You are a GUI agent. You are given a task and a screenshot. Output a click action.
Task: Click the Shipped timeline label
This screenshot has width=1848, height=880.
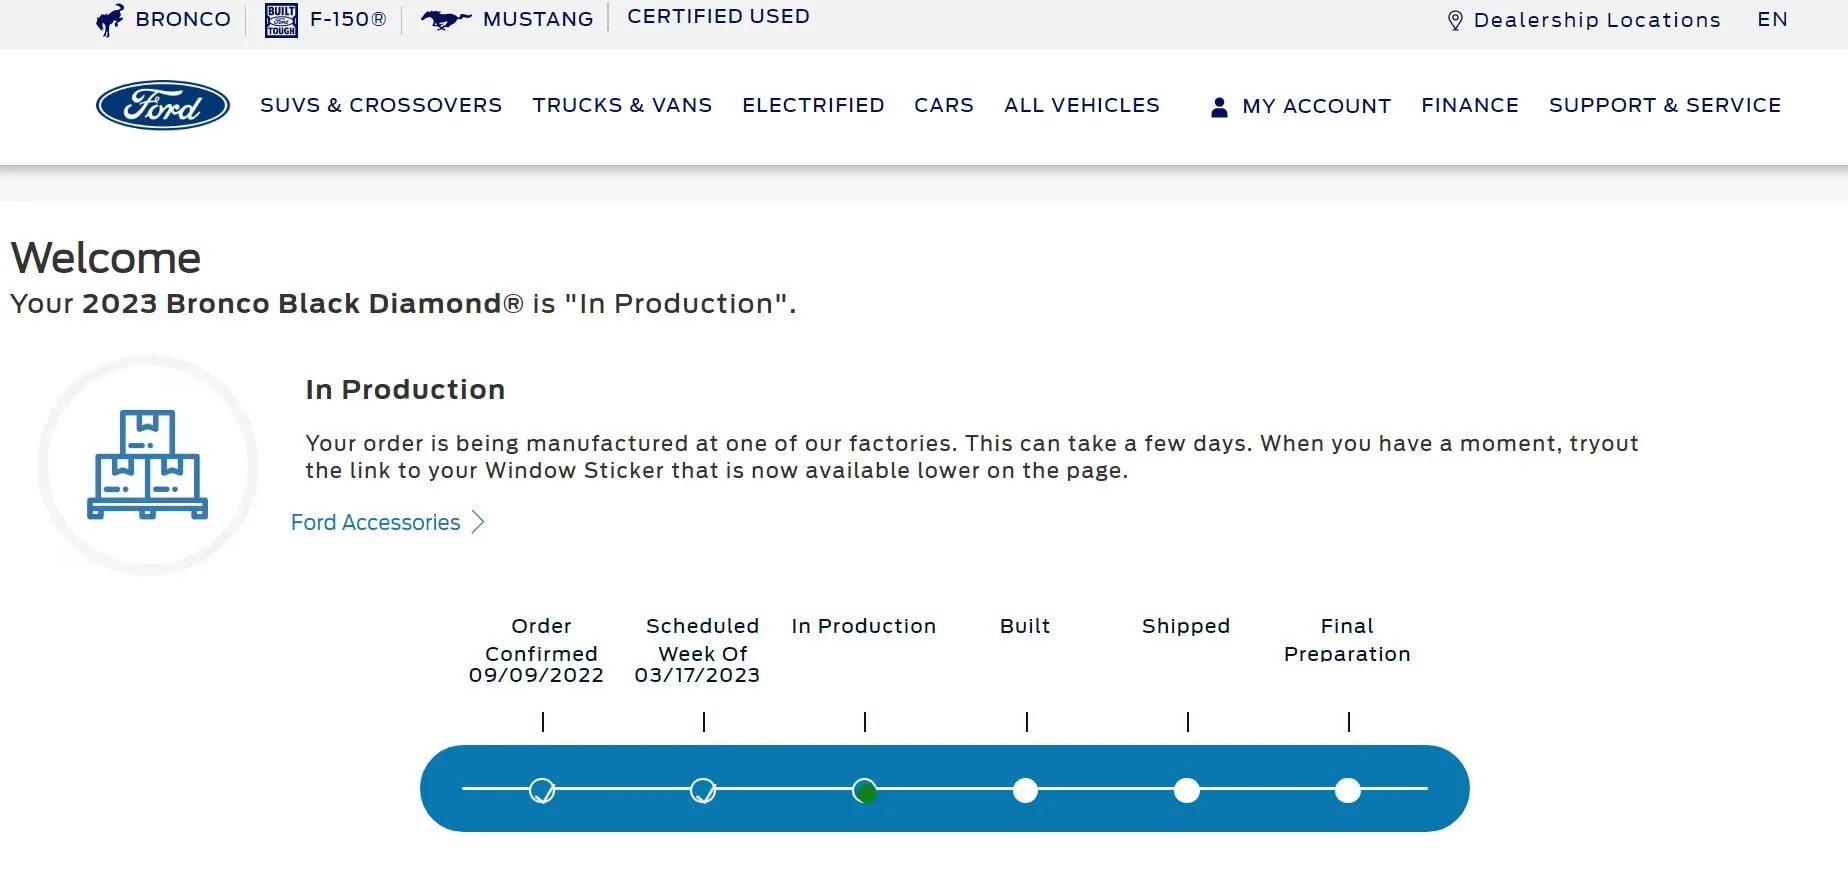[x=1186, y=626]
